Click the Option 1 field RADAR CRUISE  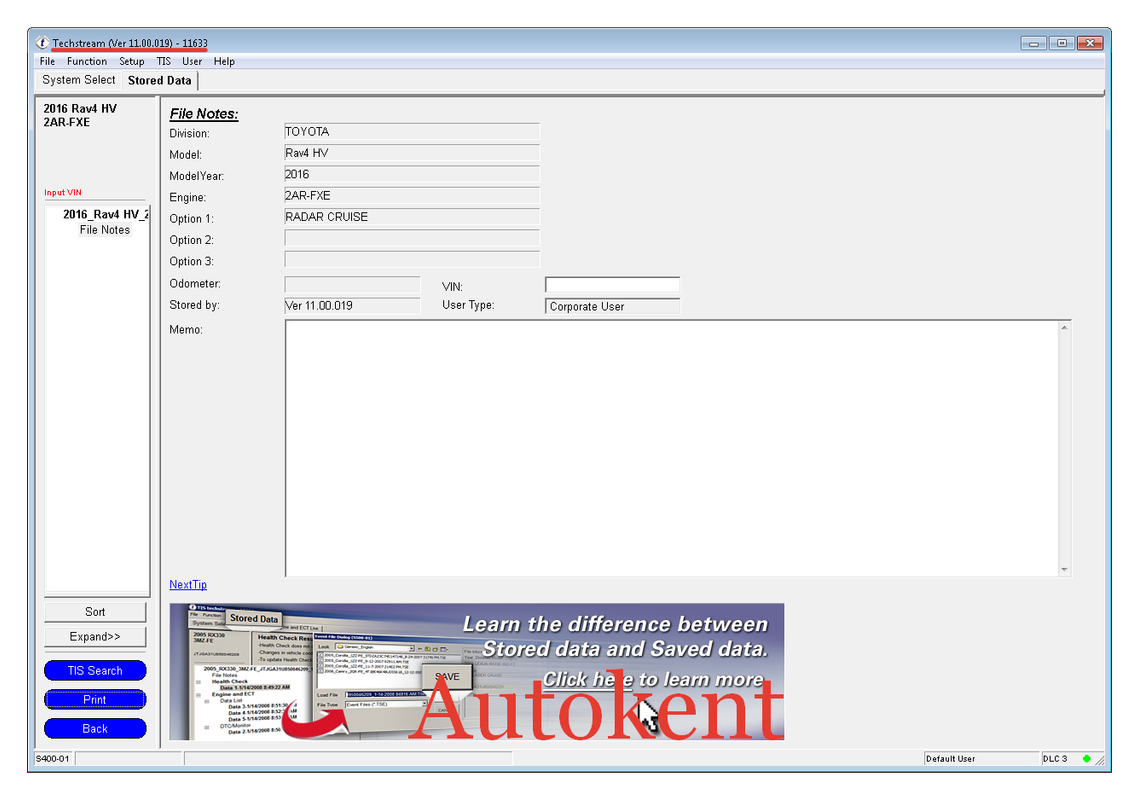(412, 217)
